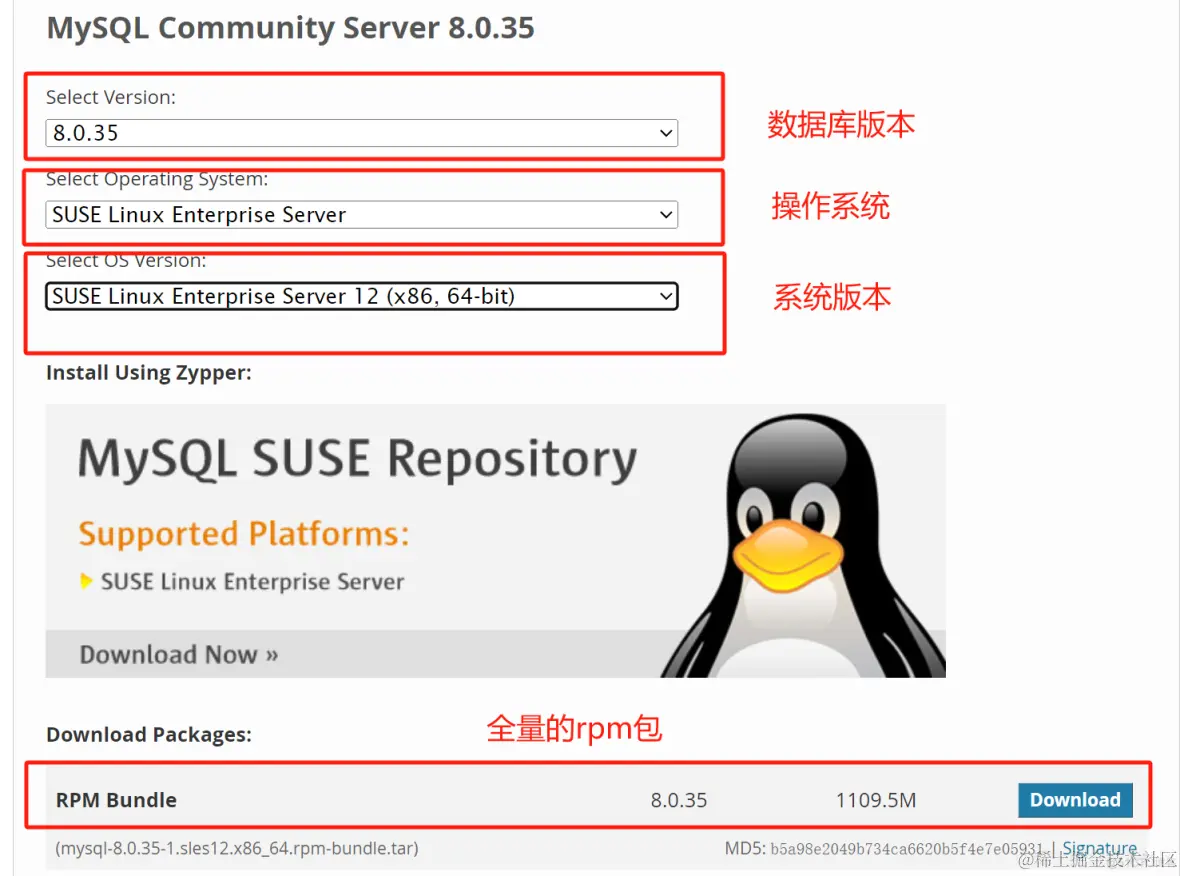Click the mysql-8.0.35-1.sles12.x86_64.rpm-bundle.tar filename
The height and width of the screenshot is (876, 1184).
tap(237, 848)
